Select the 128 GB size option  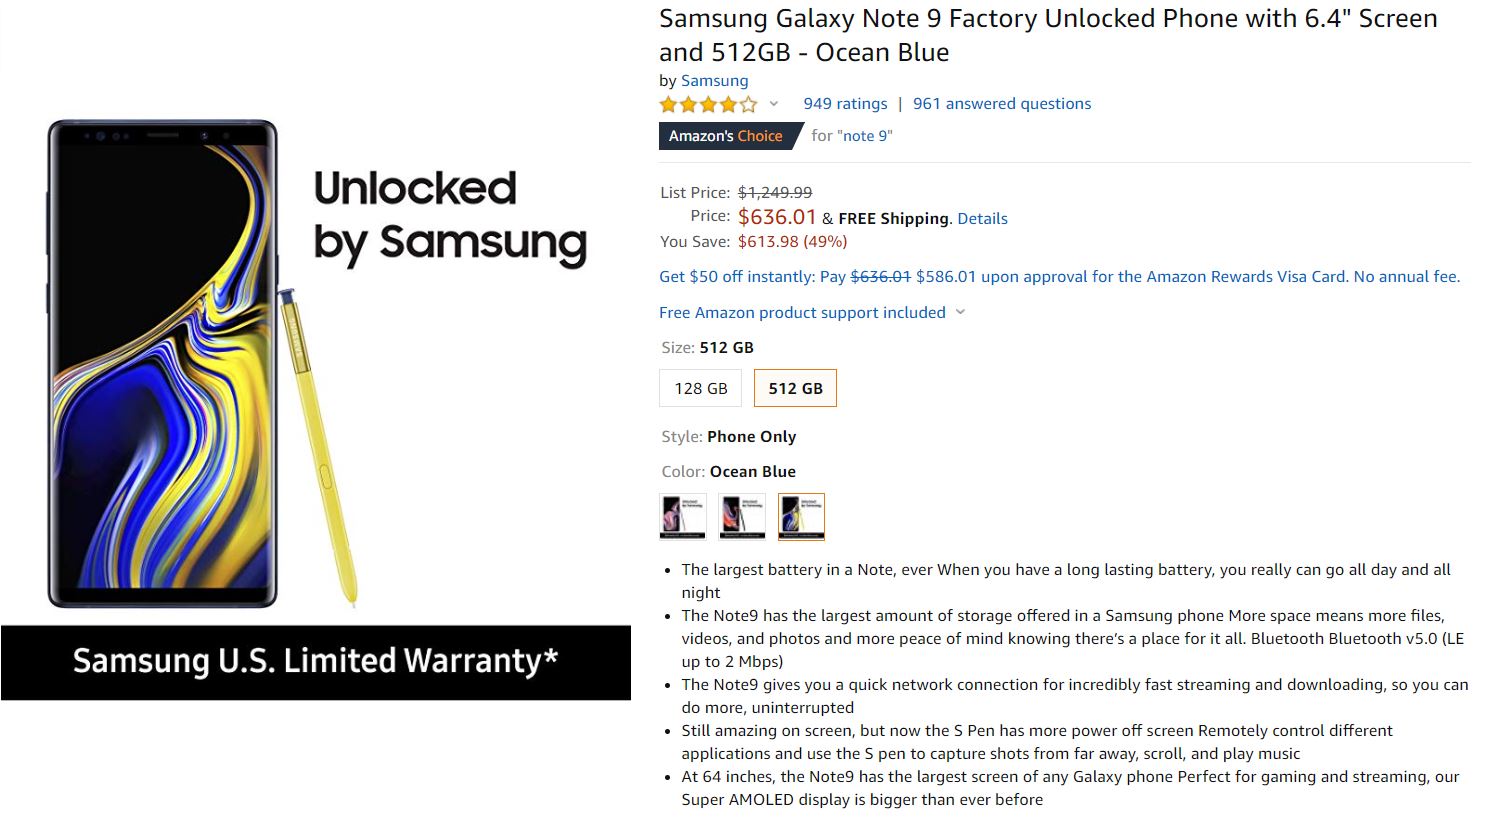point(701,388)
